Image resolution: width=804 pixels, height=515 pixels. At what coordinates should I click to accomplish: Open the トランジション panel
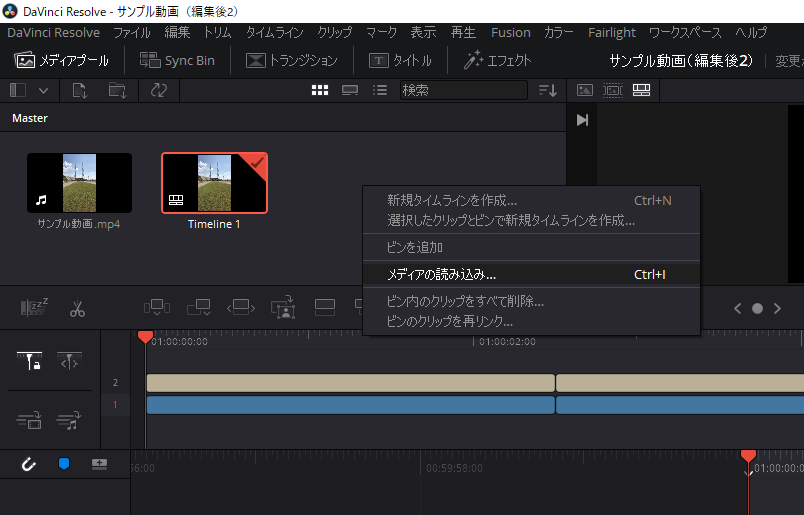coord(291,61)
